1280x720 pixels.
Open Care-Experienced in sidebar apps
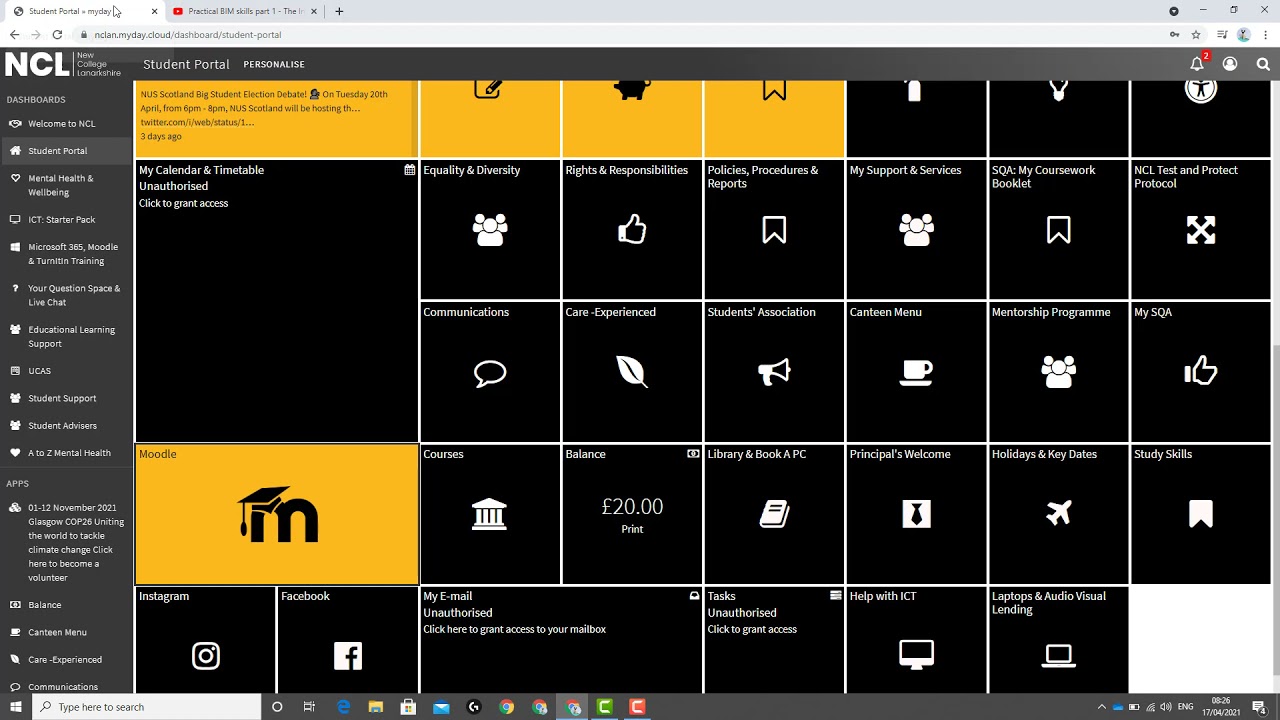click(66, 660)
